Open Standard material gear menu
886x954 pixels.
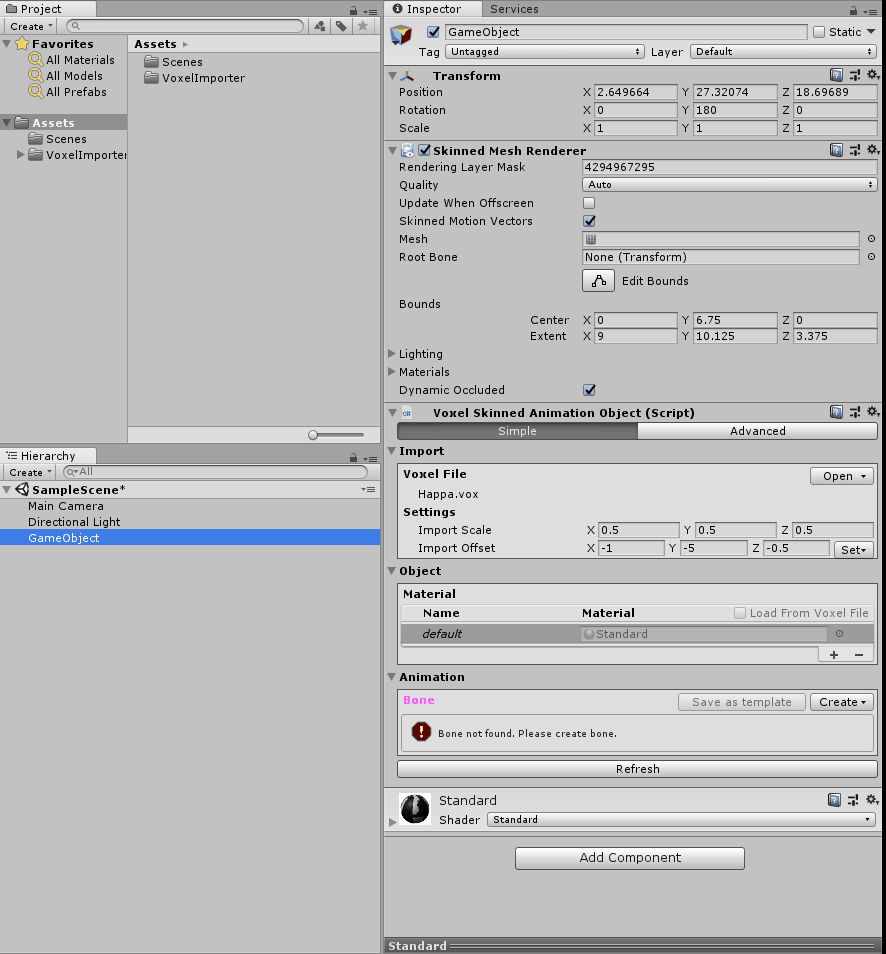[873, 799]
